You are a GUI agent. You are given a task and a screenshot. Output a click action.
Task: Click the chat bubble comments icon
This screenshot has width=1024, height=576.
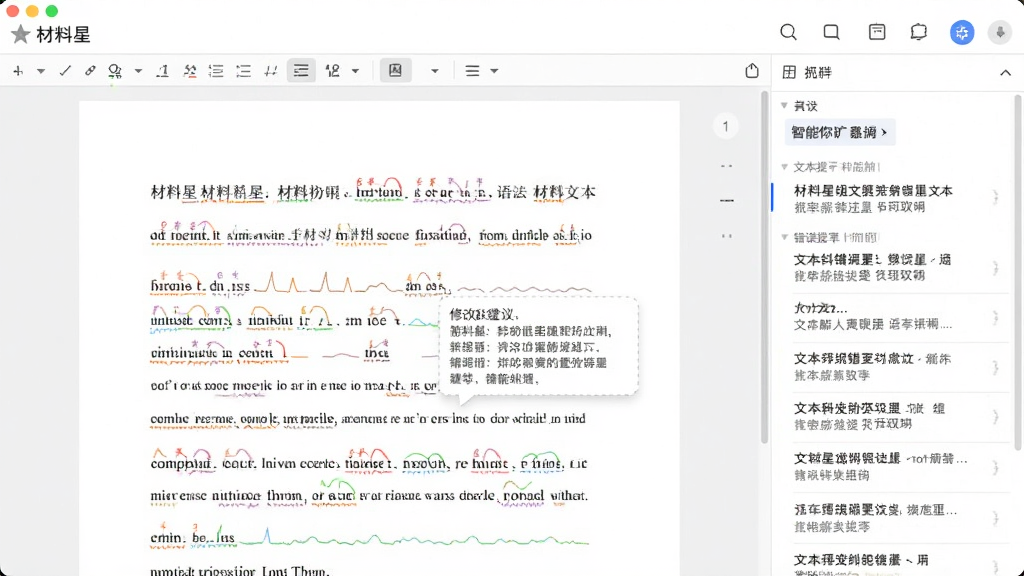(918, 32)
